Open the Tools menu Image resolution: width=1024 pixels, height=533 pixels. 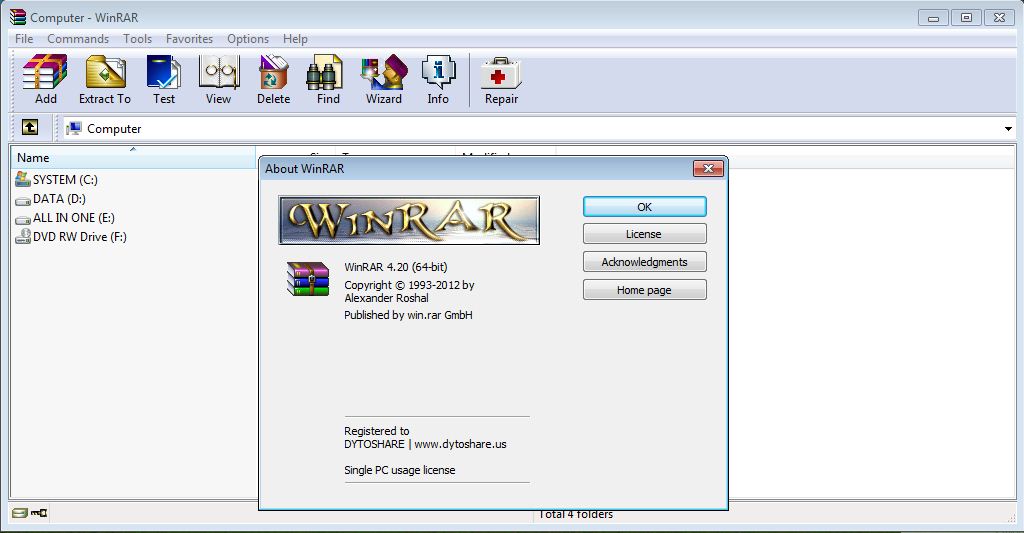[137, 39]
